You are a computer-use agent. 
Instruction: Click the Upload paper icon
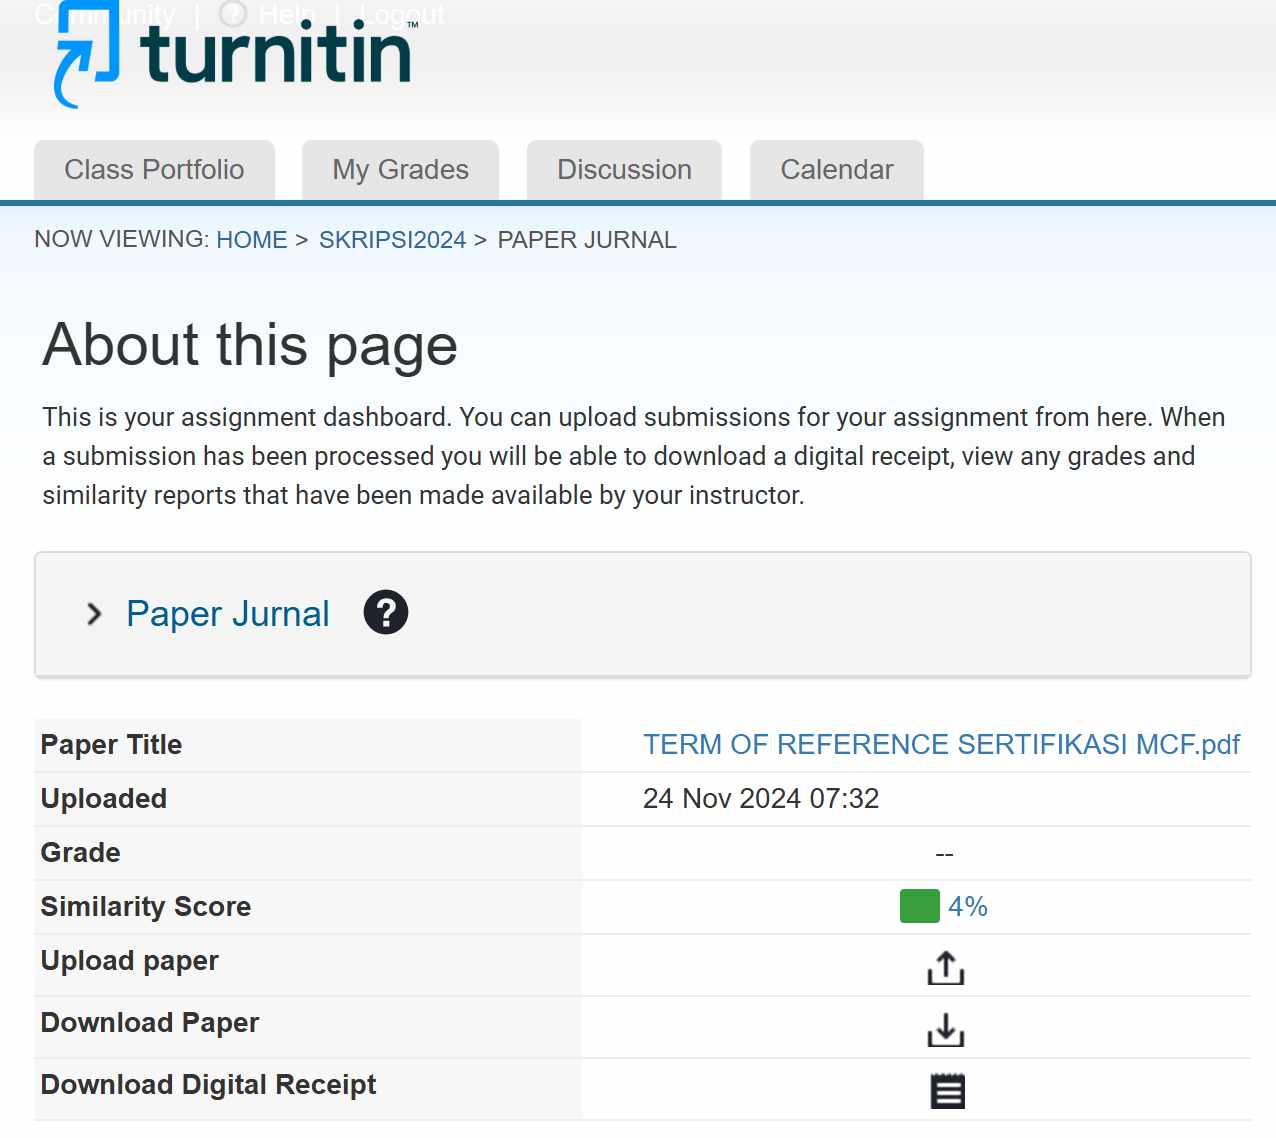click(946, 967)
